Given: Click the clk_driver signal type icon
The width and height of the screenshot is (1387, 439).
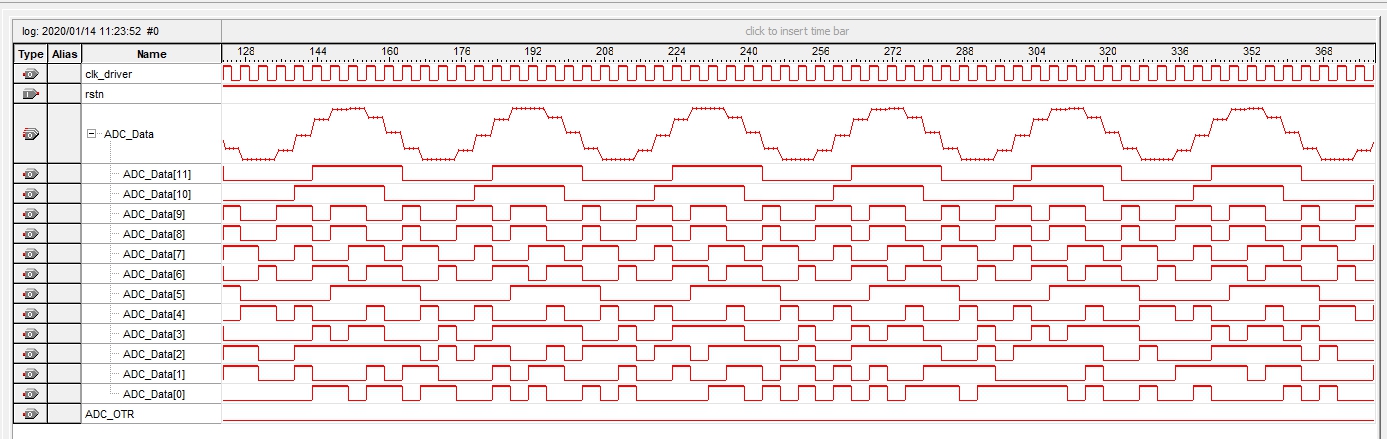Looking at the screenshot, I should pos(30,74).
